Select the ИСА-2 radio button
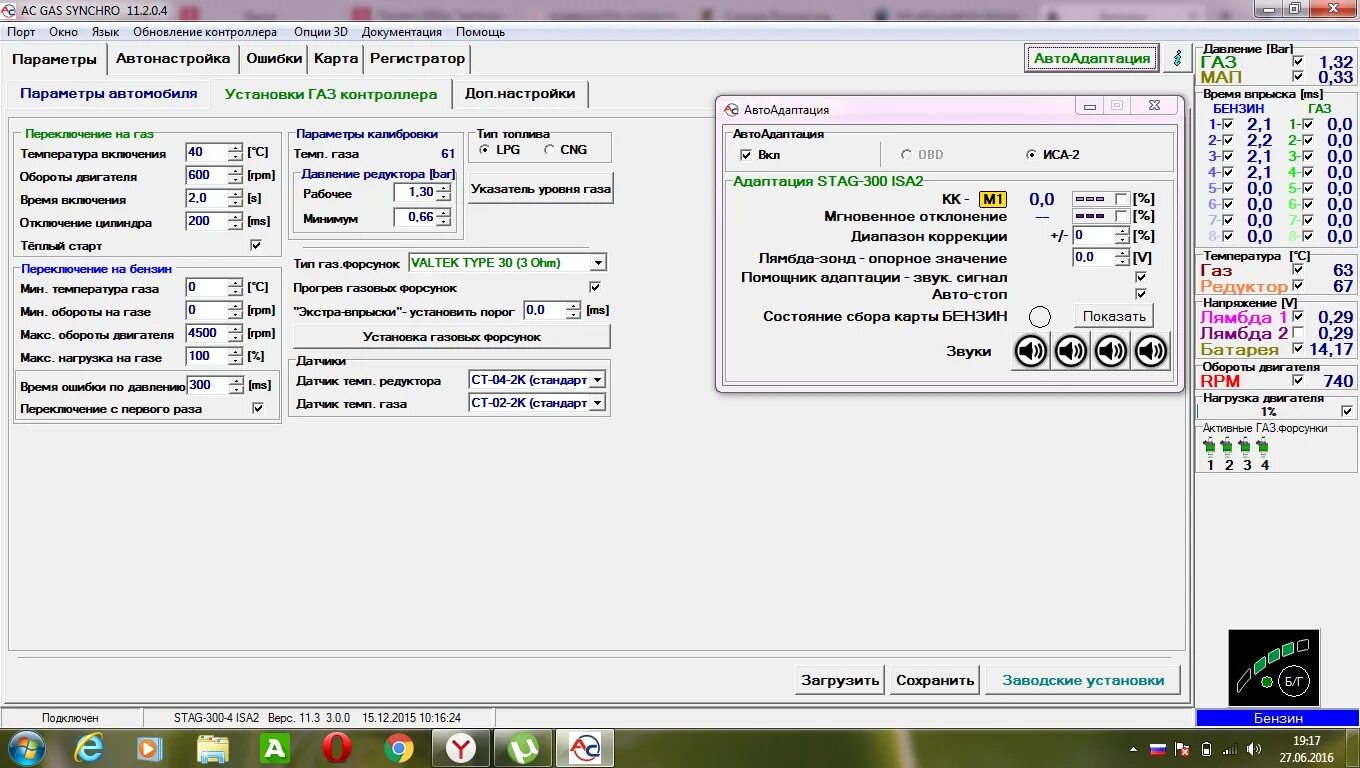Image resolution: width=1360 pixels, height=768 pixels. (1032, 155)
